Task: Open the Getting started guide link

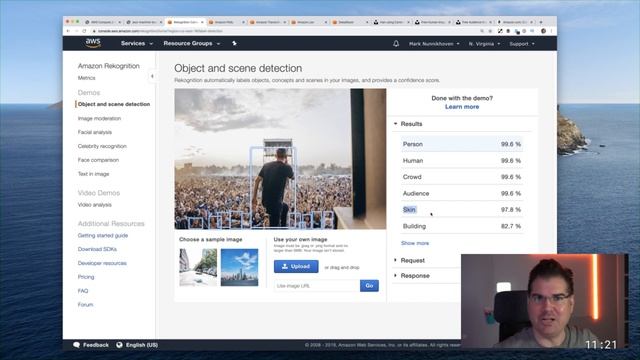Action: tap(103, 236)
